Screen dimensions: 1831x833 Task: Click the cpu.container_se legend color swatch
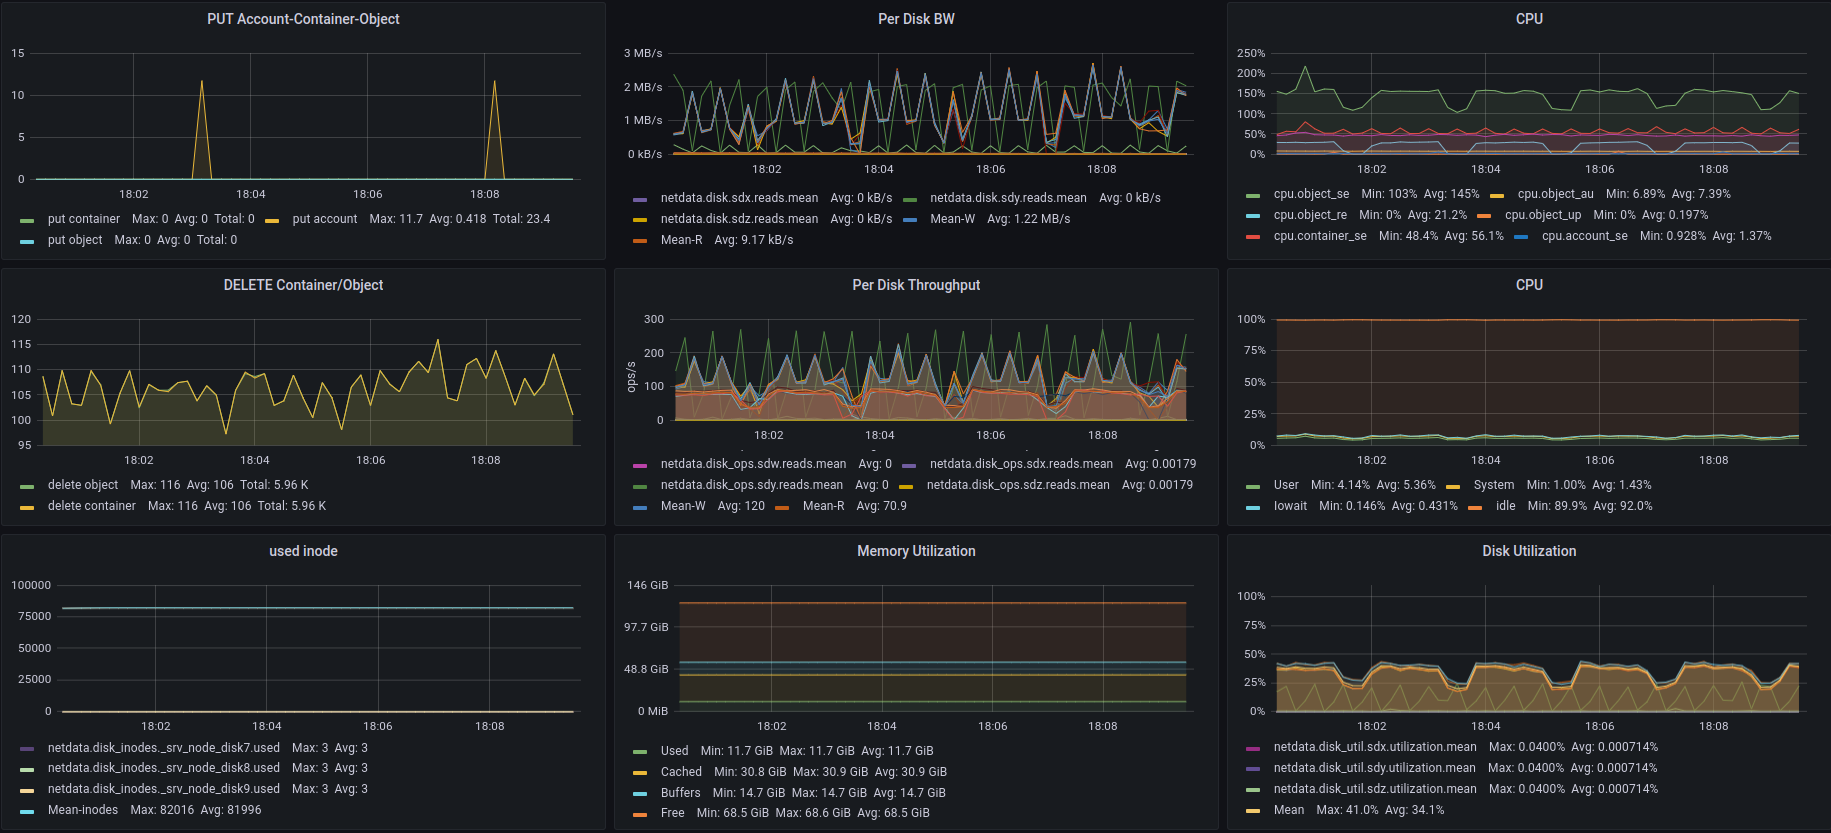(x=1253, y=237)
